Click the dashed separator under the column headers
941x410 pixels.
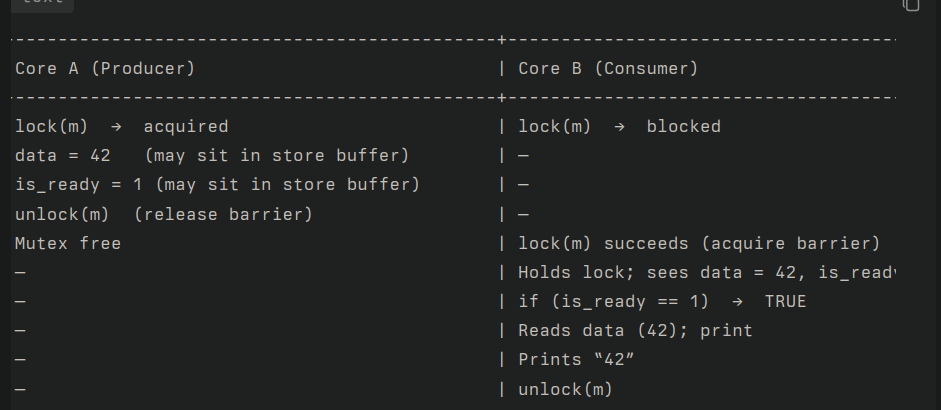coord(453,97)
